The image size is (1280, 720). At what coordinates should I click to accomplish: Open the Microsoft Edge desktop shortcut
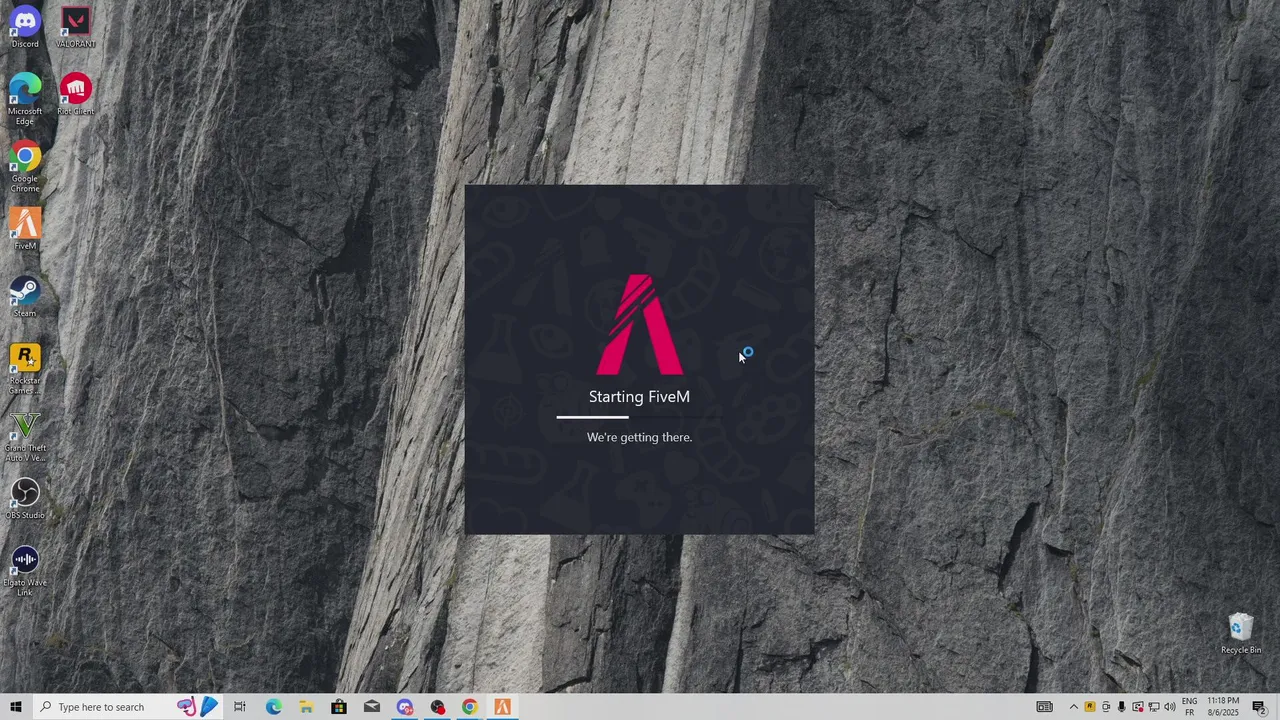point(25,98)
